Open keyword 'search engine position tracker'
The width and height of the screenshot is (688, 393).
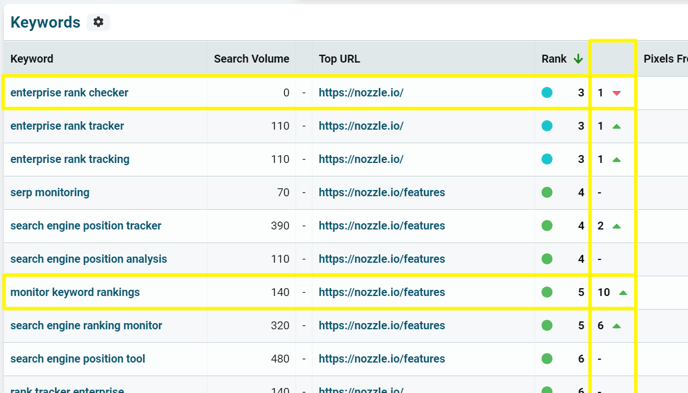86,226
